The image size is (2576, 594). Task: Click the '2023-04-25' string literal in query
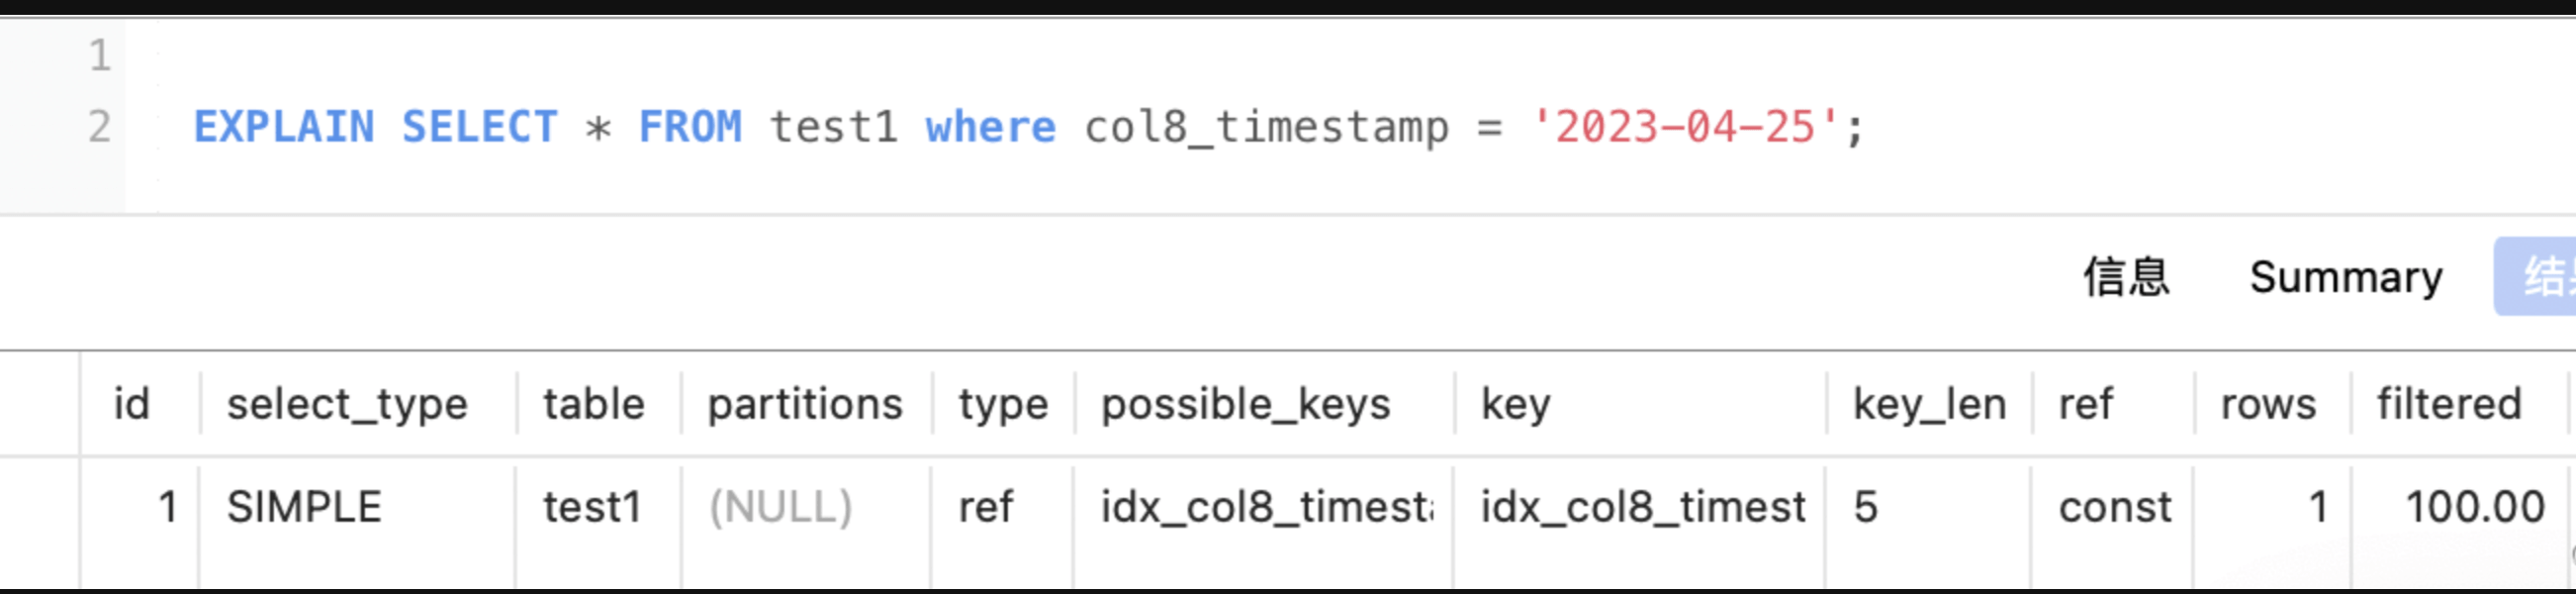click(x=1685, y=128)
